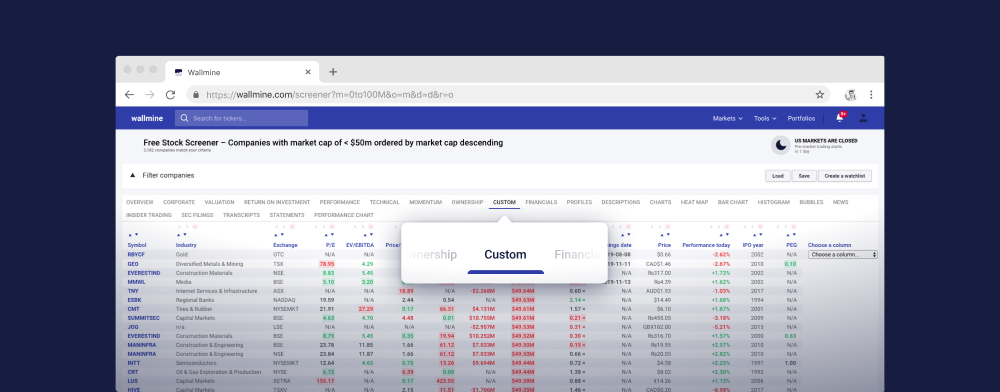Collapse the Filter companies section
Screen dimensions: 1000x392
click(133, 175)
